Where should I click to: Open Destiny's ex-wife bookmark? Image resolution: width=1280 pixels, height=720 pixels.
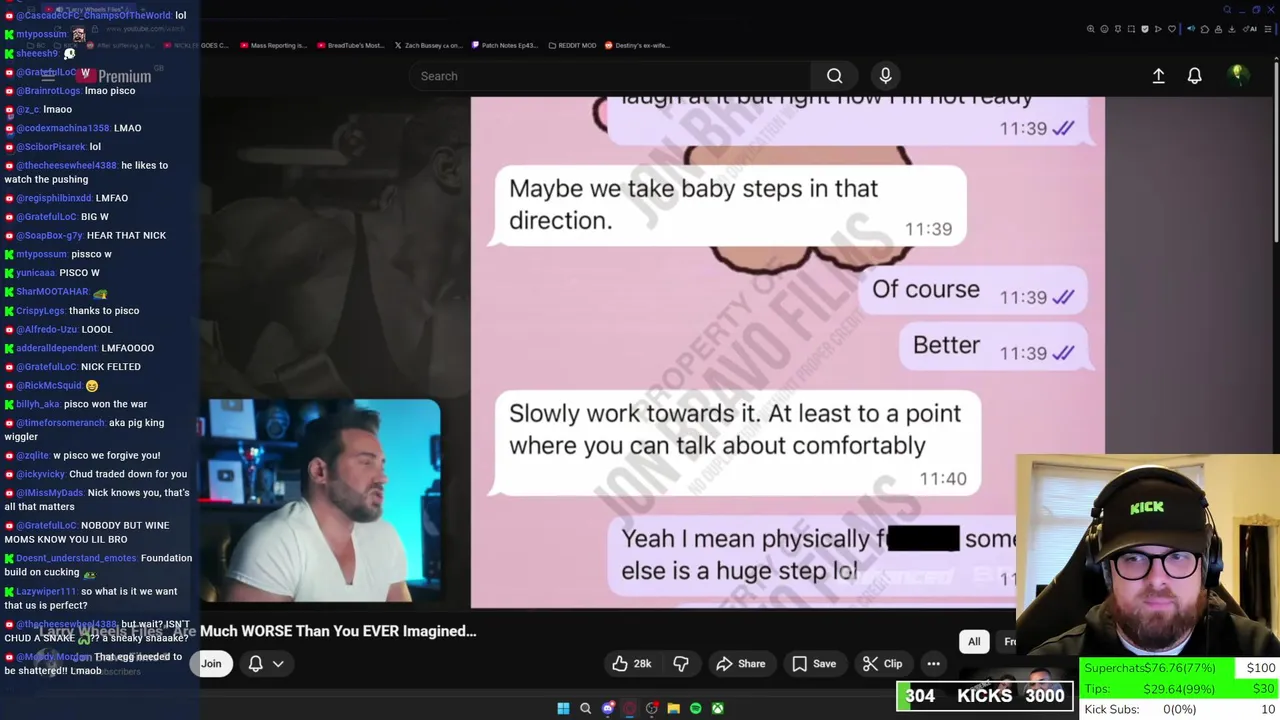point(638,45)
